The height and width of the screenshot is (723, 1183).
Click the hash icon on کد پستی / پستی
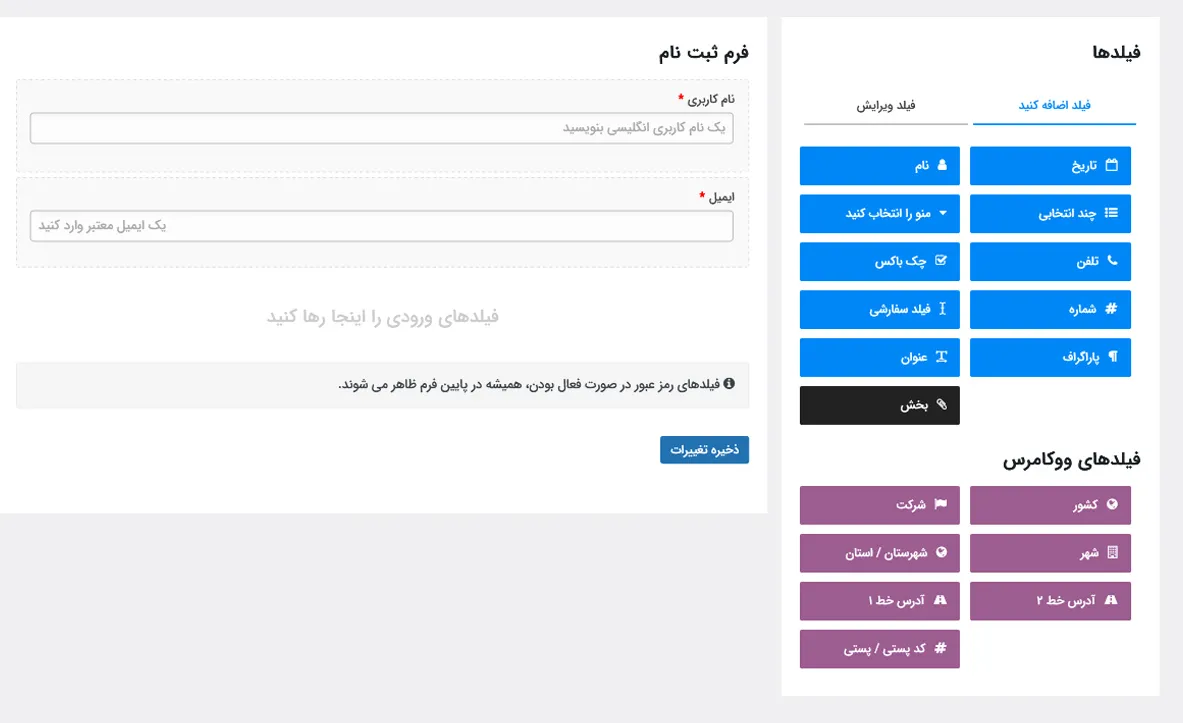pos(940,648)
